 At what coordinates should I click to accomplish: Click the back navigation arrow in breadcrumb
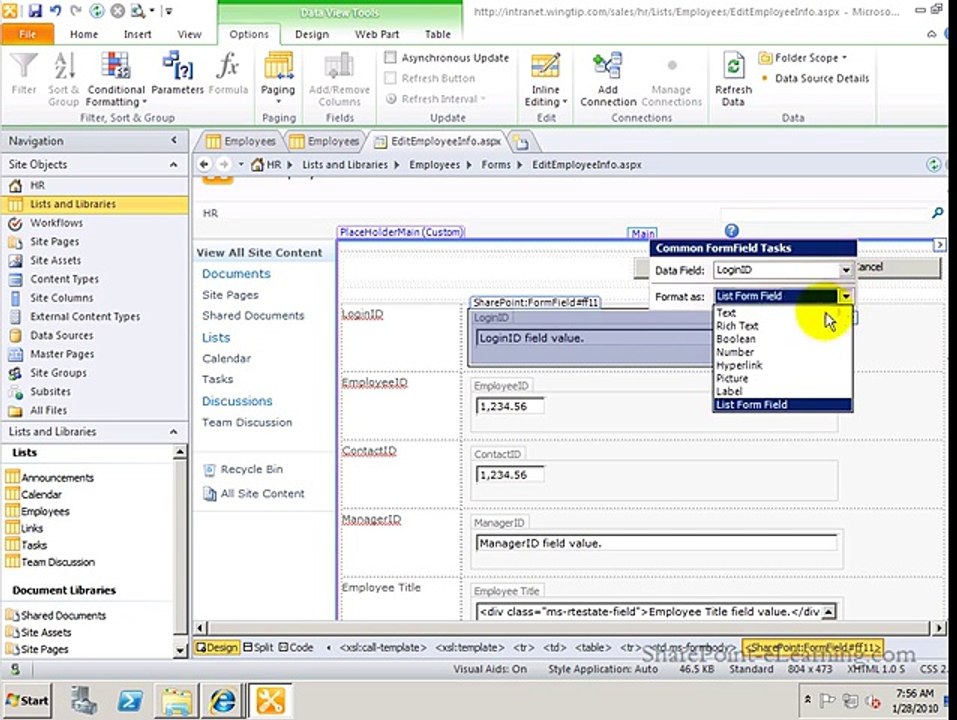pos(204,164)
